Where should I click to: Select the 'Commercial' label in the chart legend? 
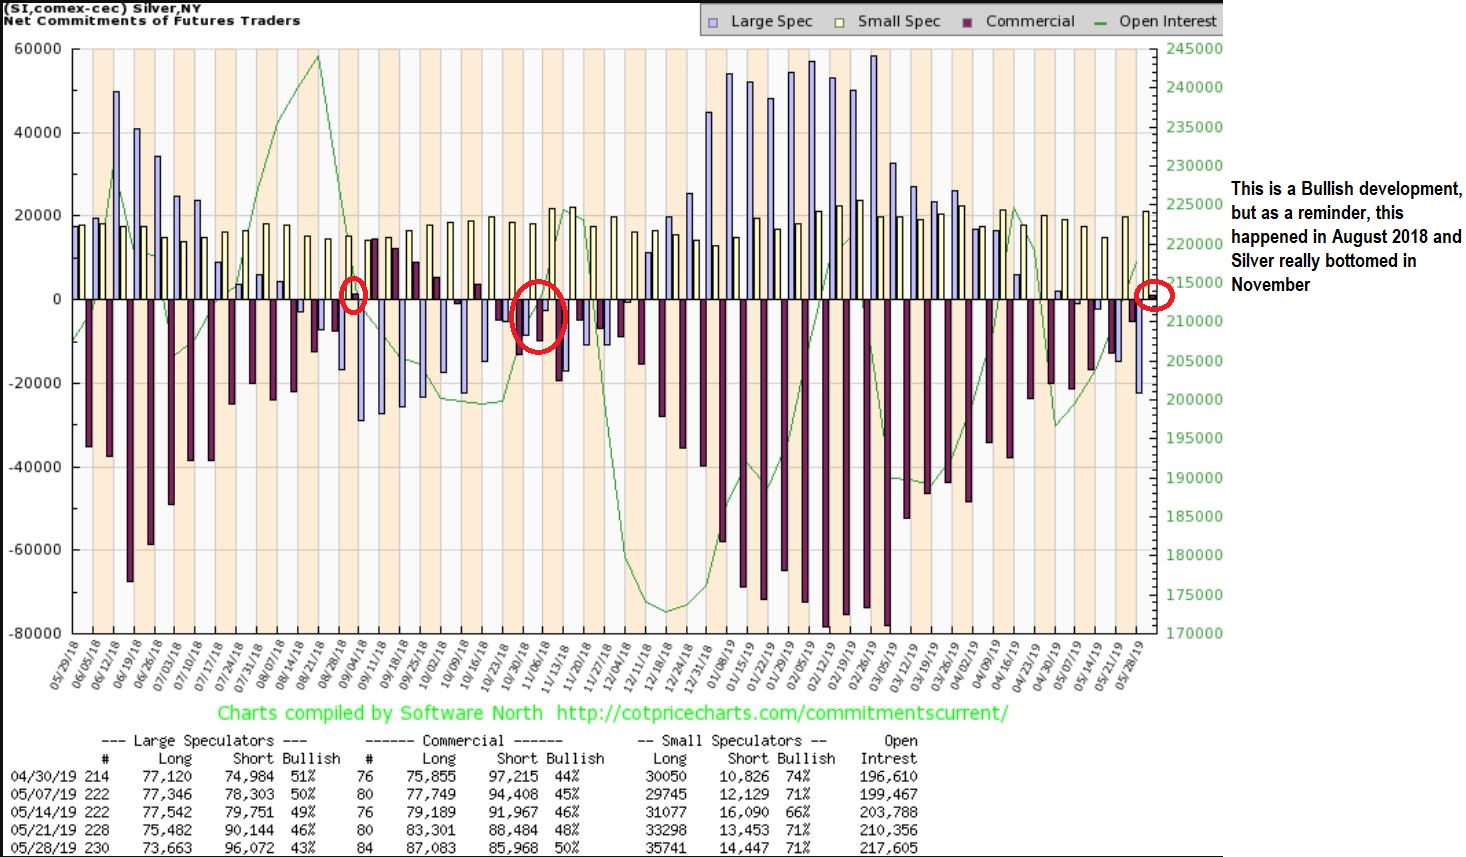pyautogui.click(x=1030, y=21)
